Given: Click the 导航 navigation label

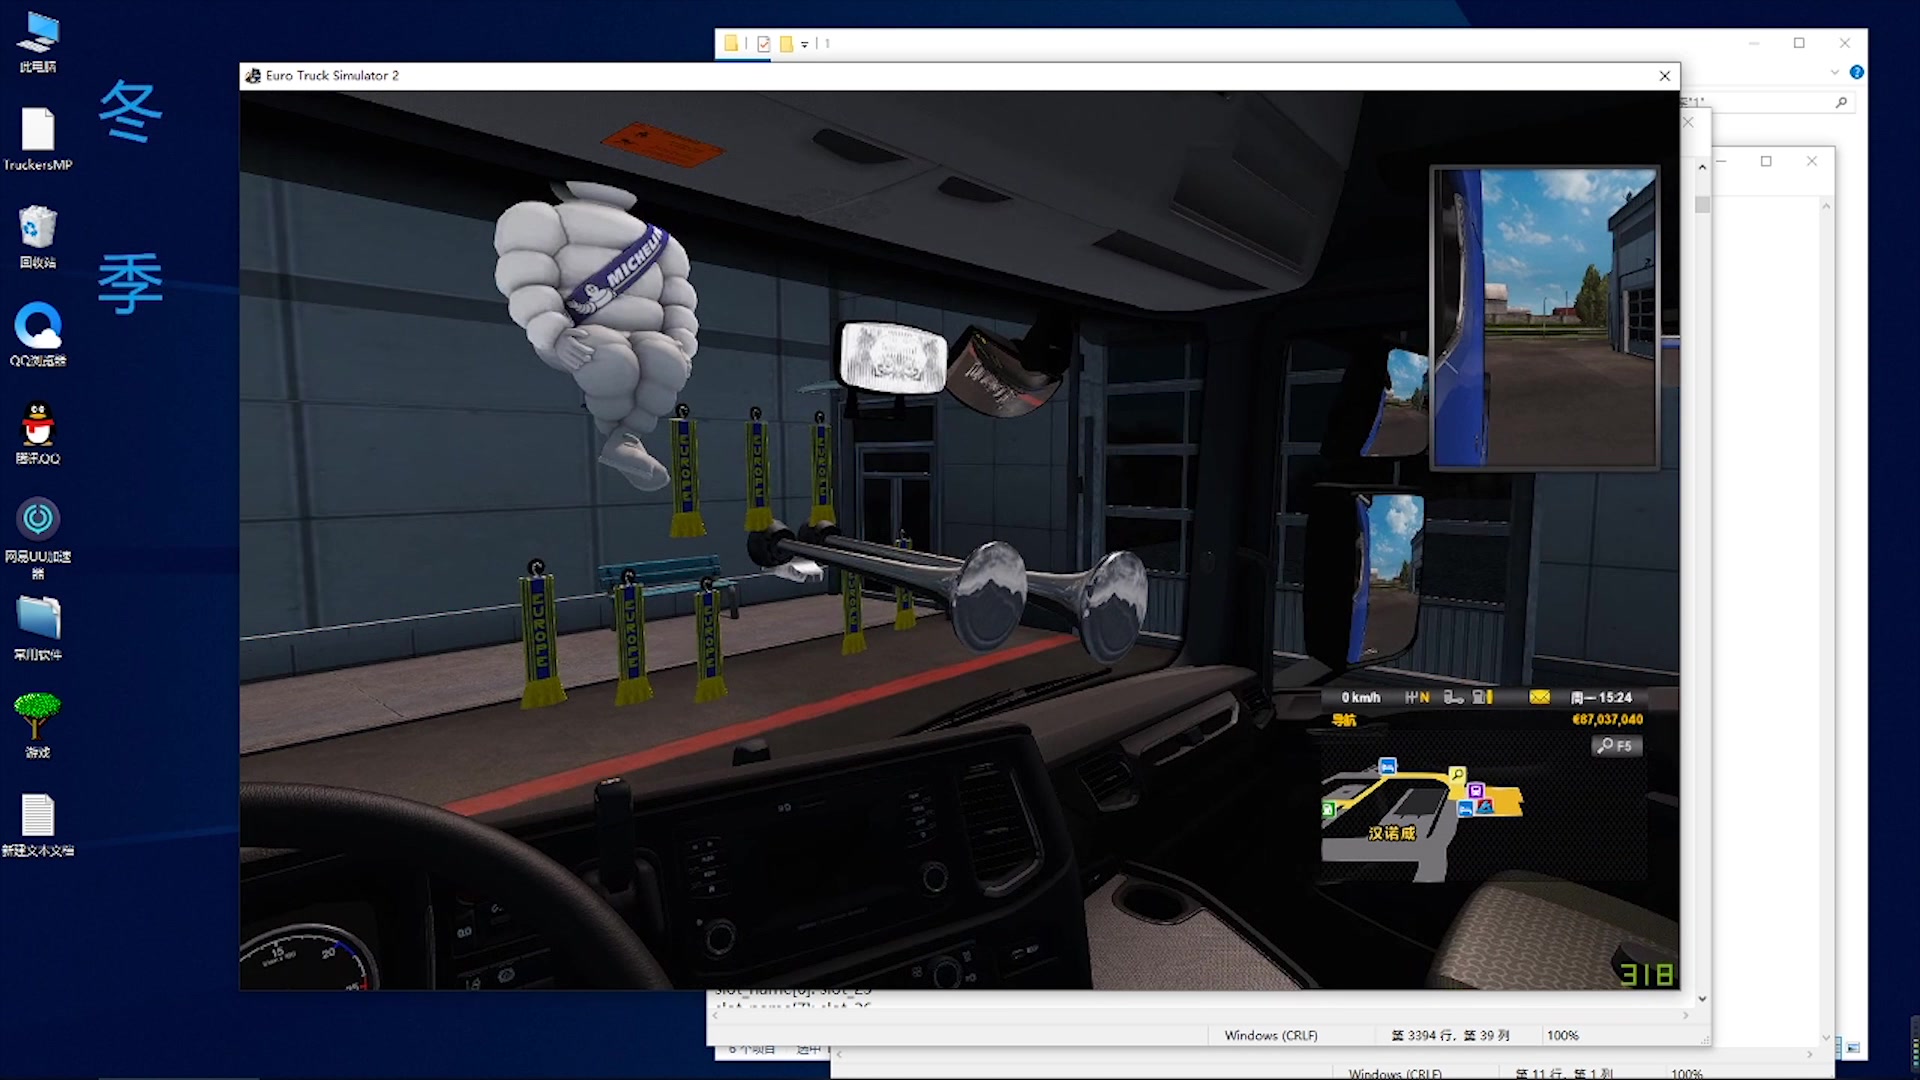Looking at the screenshot, I should tap(1344, 720).
